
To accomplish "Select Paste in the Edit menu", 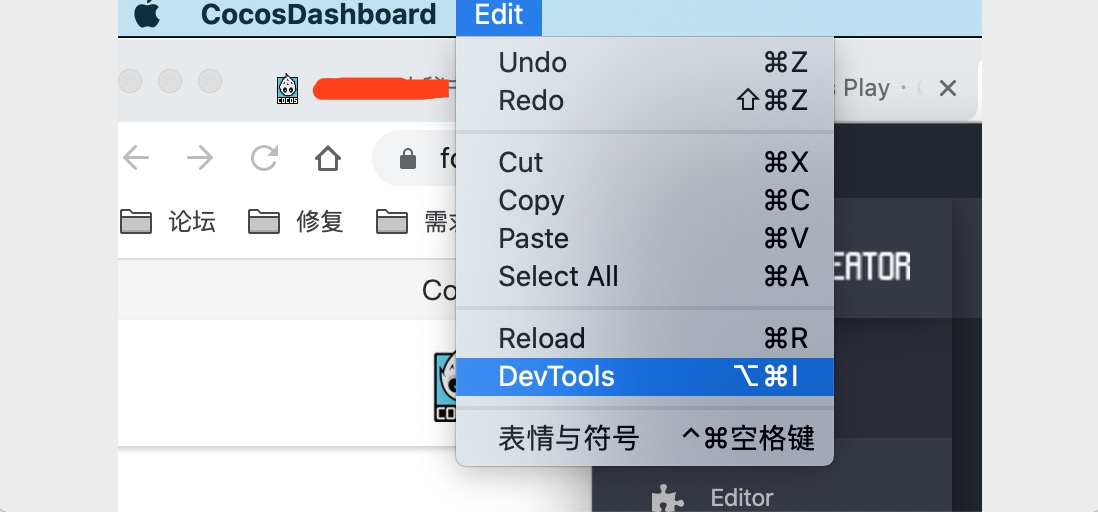I will (645, 239).
